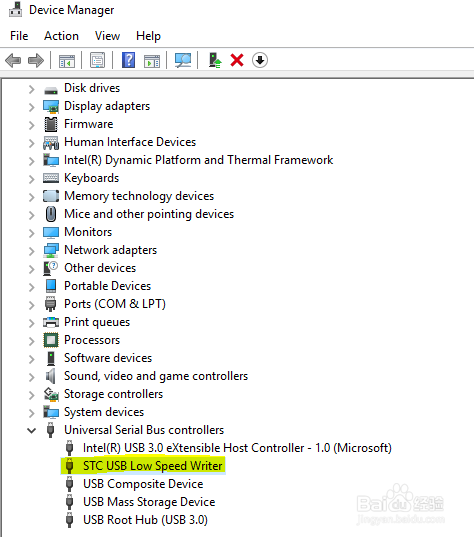Open the Properties toolbar icon
Screen dimensions: 474x537
[x=98, y=61]
